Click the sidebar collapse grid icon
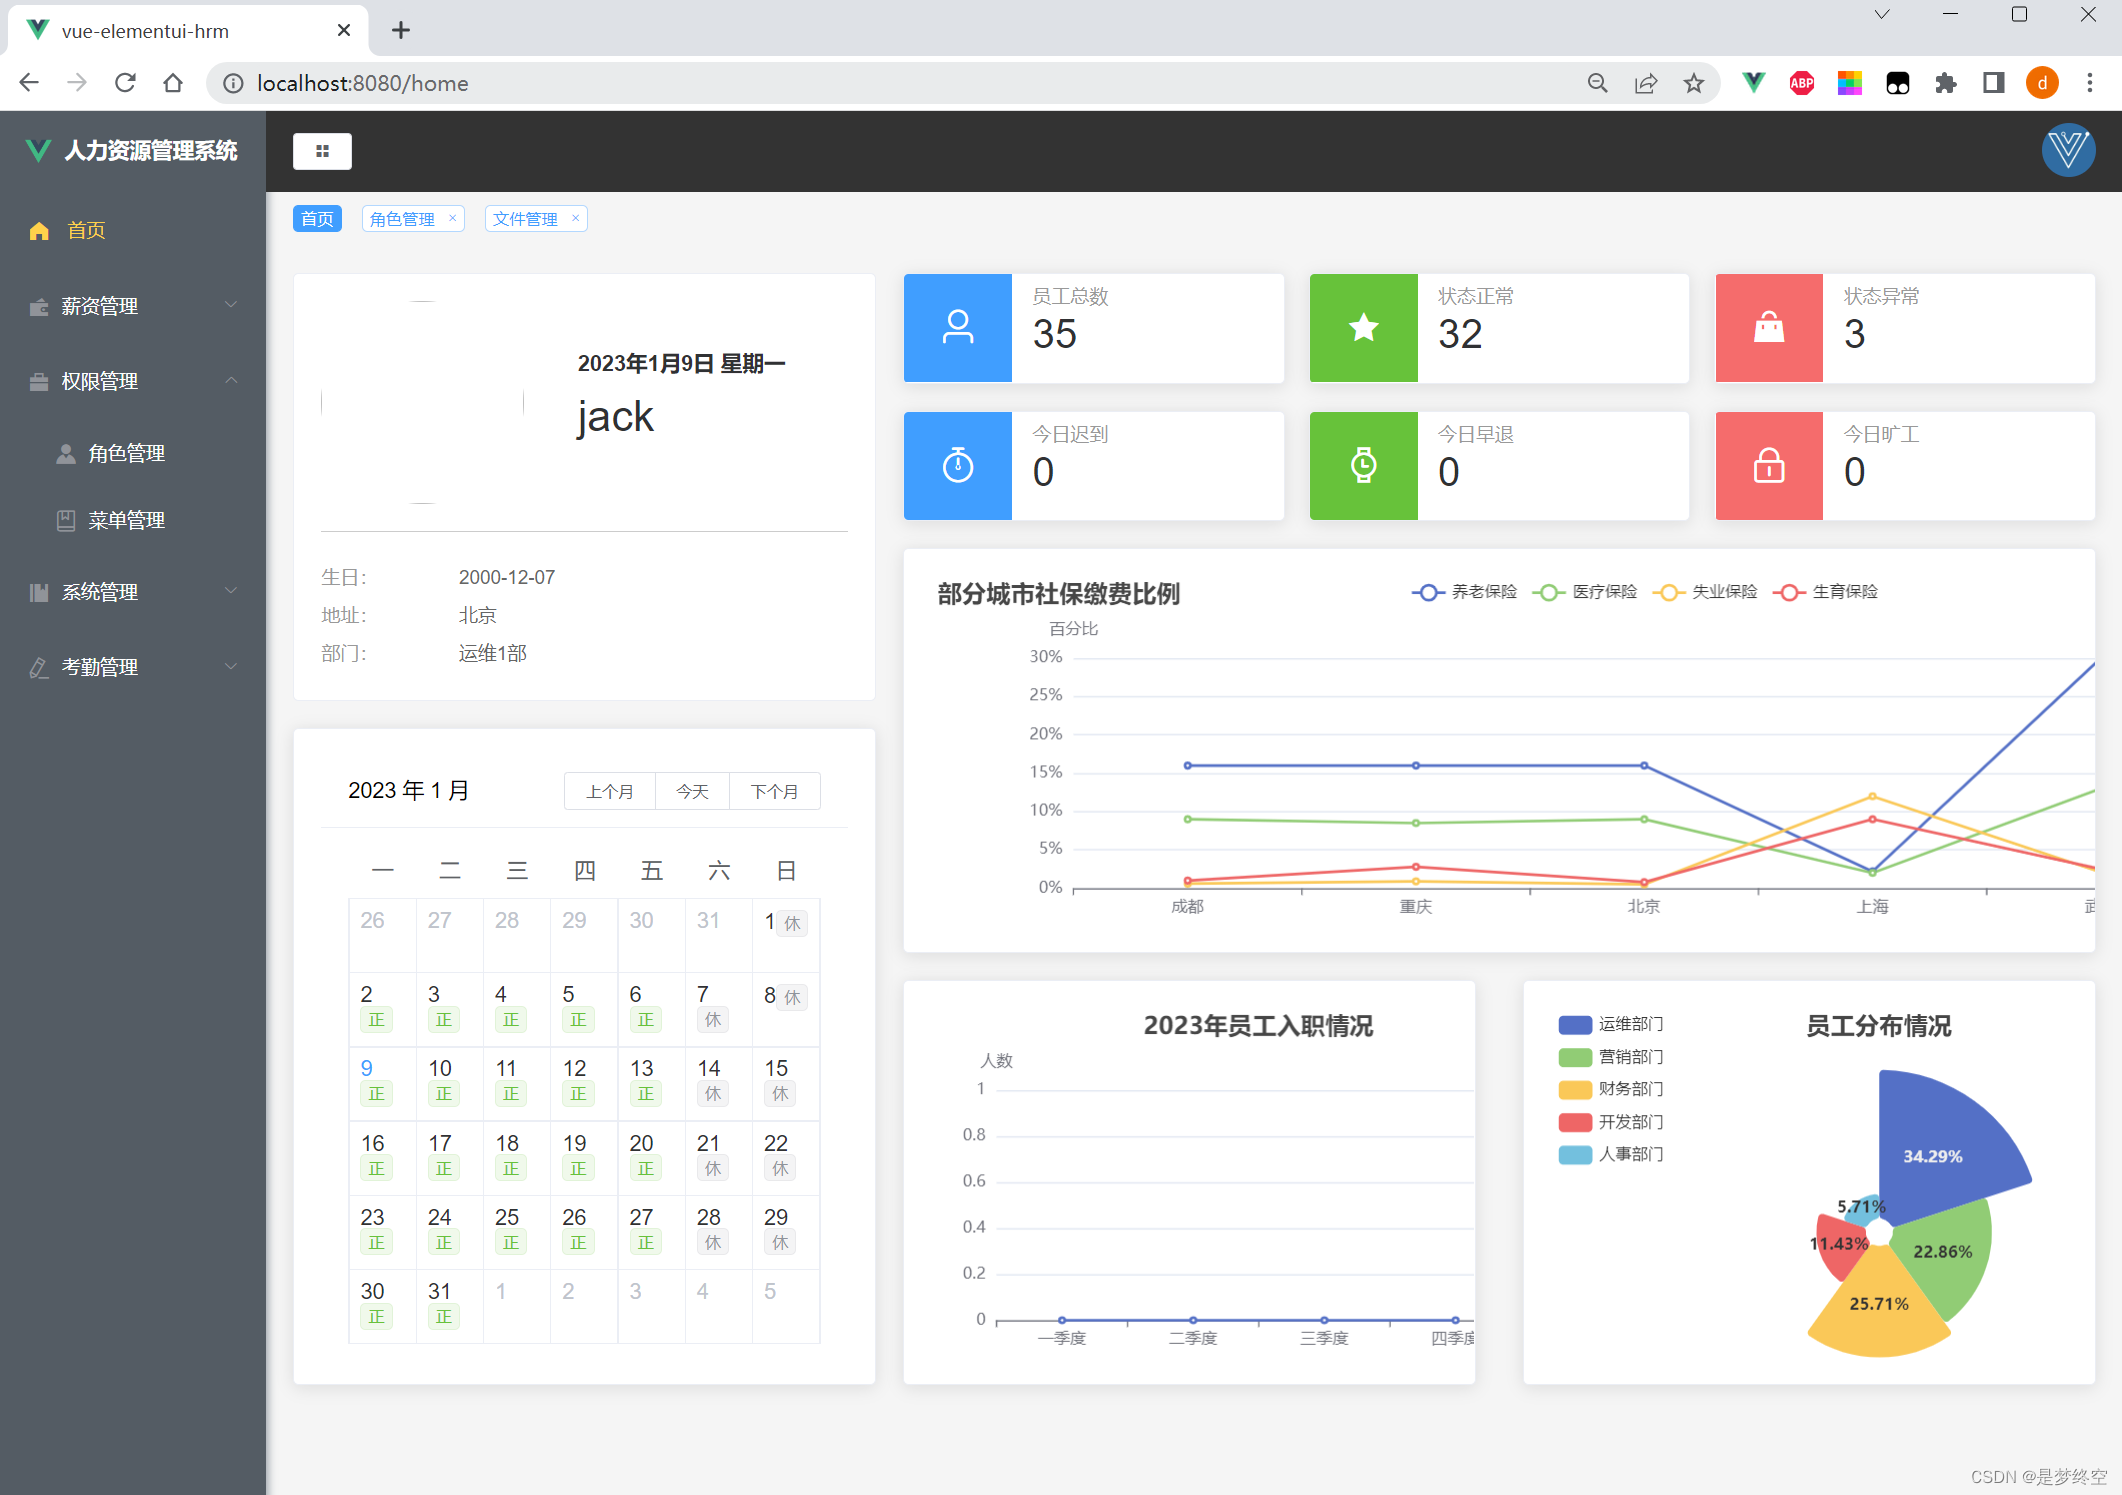Viewport: 2122px width, 1495px height. tap(322, 151)
